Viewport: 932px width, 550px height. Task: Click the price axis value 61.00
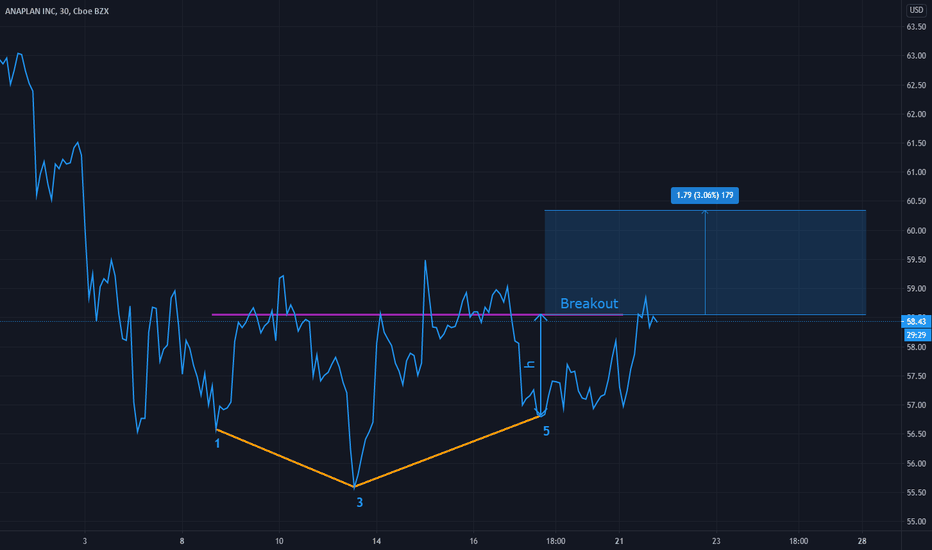click(916, 172)
